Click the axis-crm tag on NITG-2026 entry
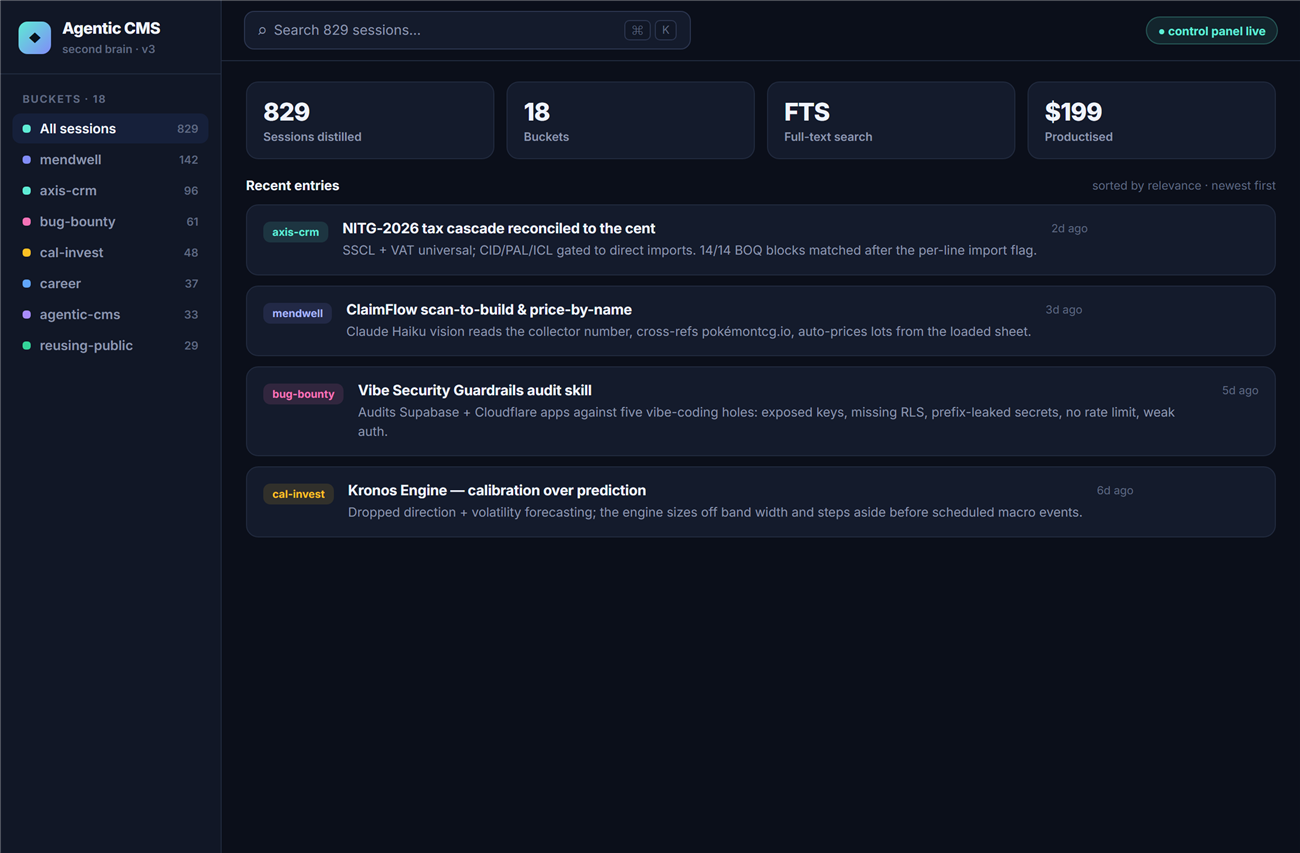Screen dimensions: 1300x853 click(296, 232)
